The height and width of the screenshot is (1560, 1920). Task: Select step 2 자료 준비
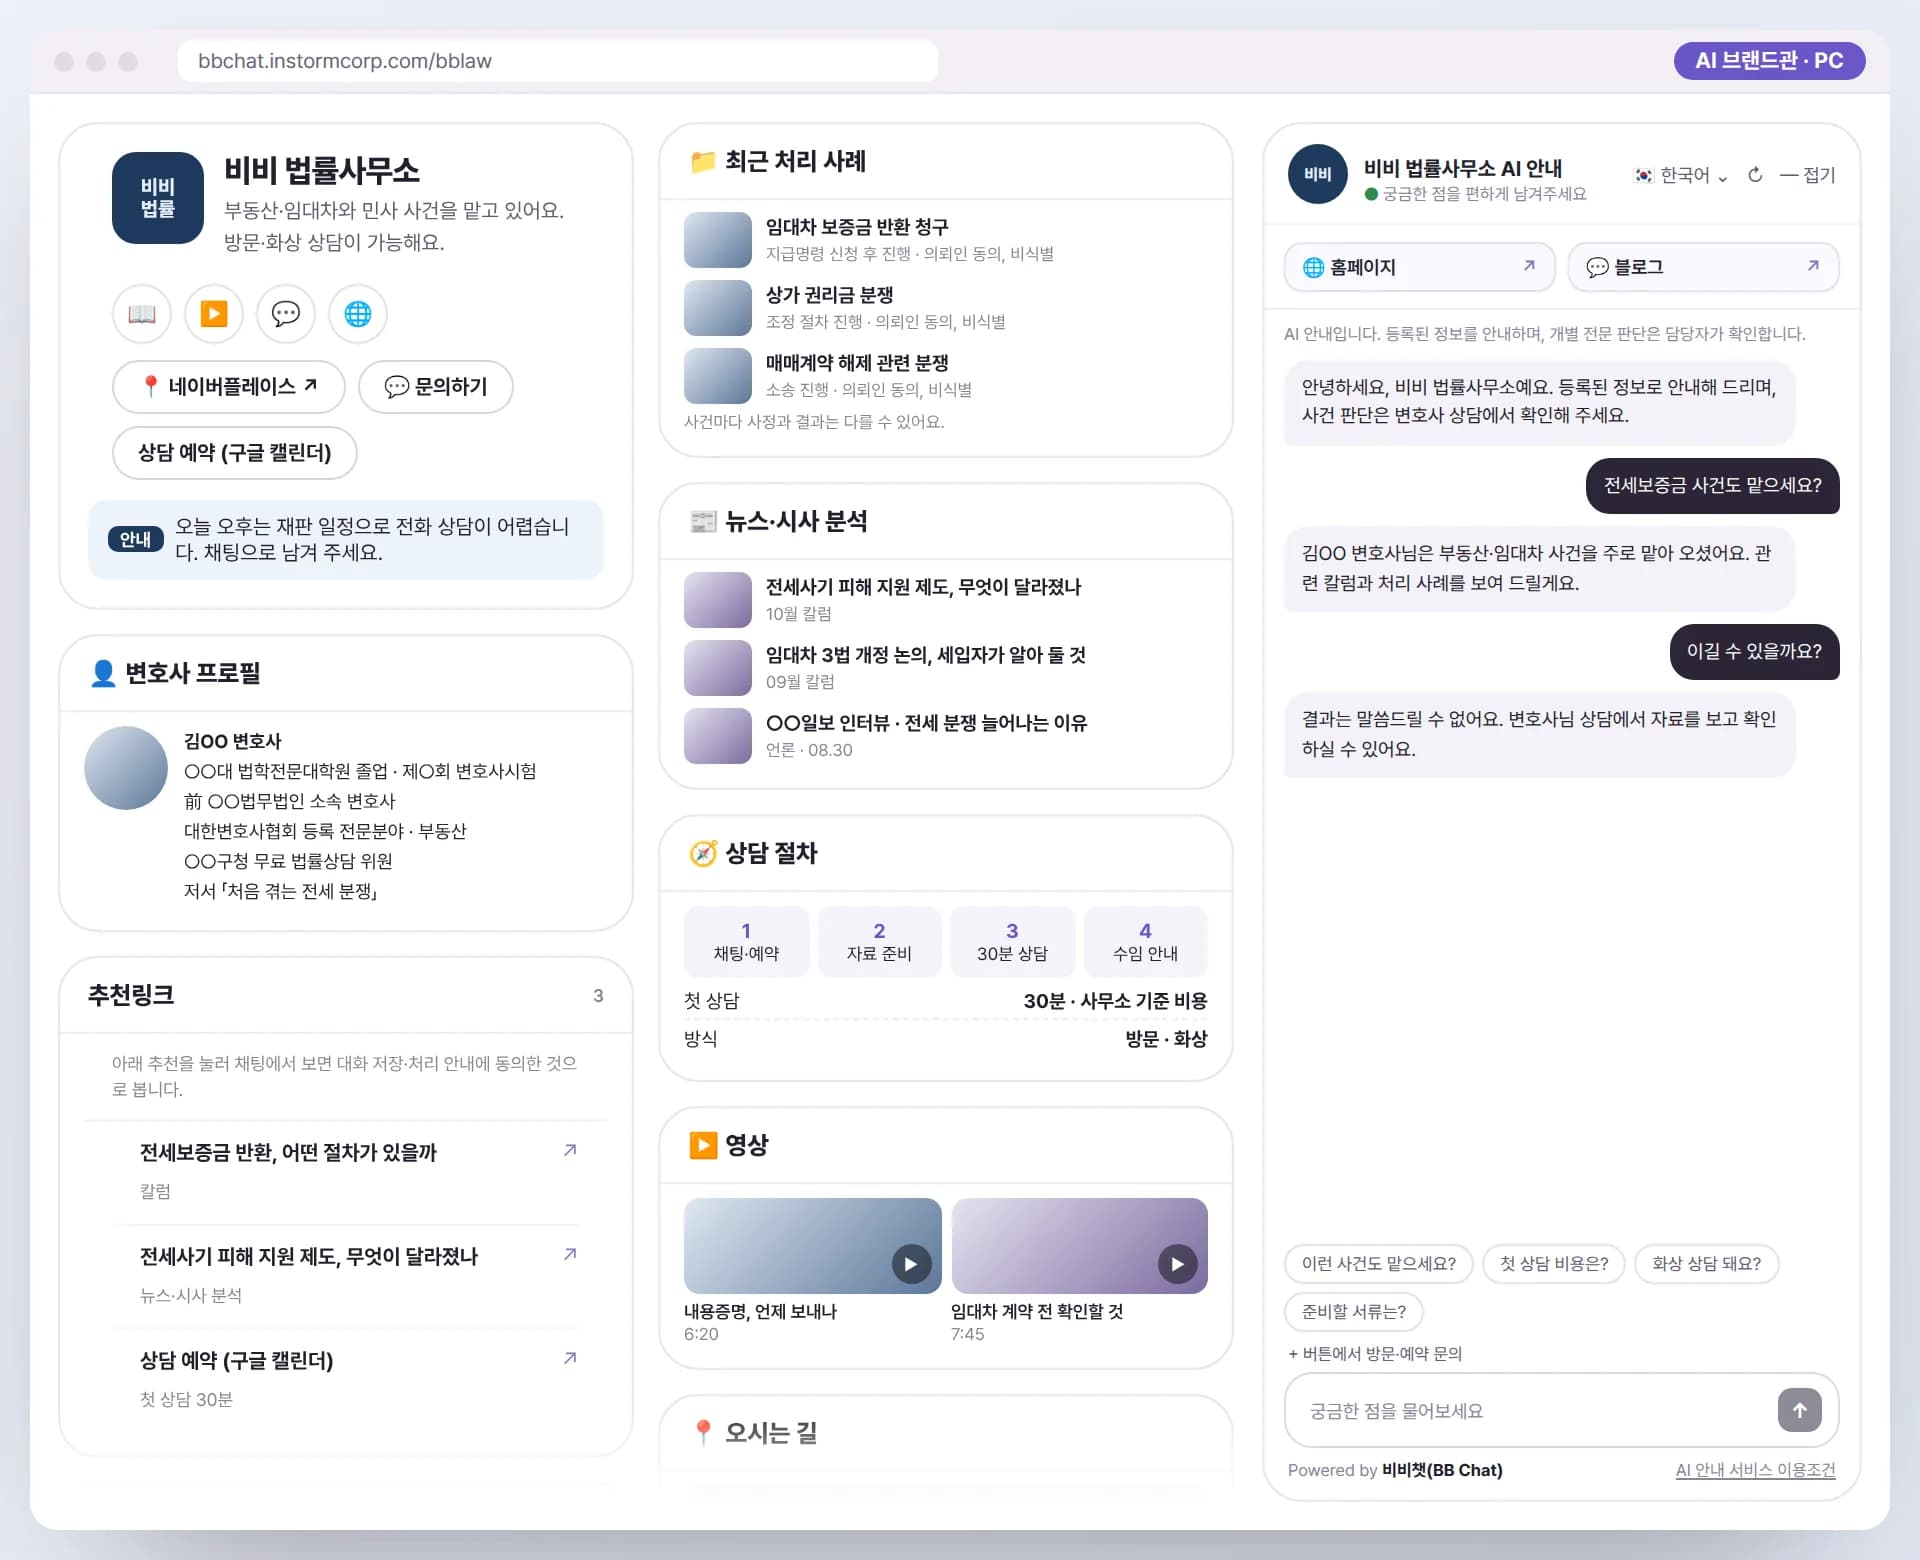[879, 942]
